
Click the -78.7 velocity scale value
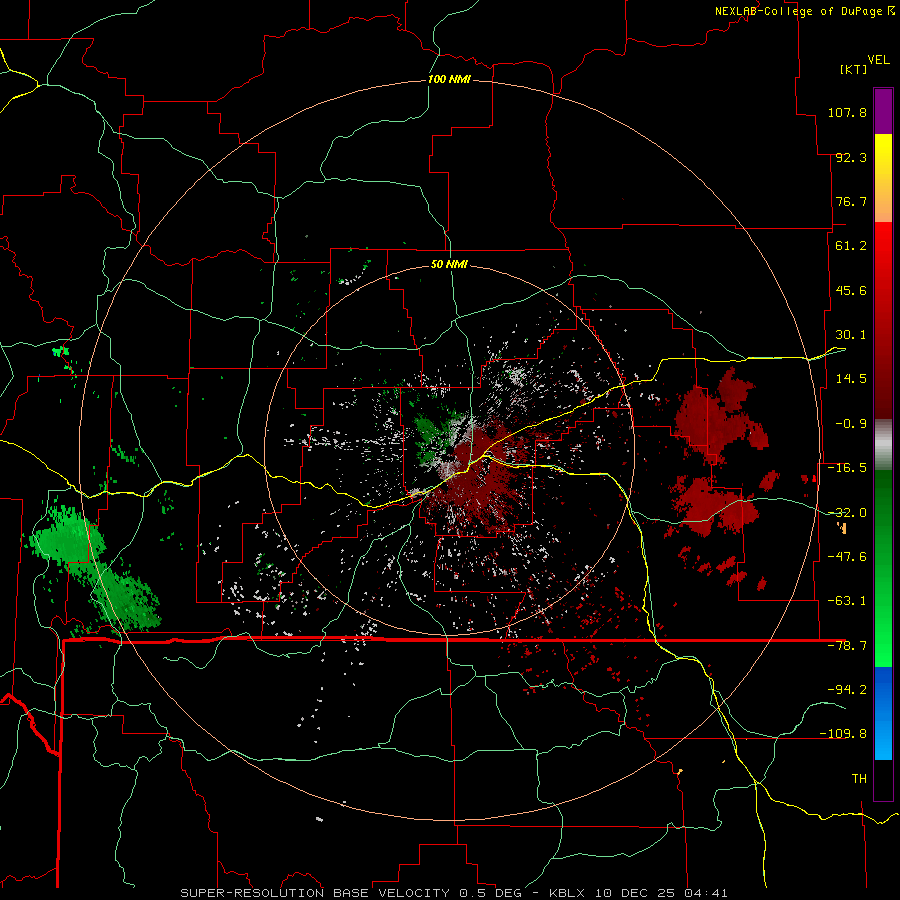[847, 646]
